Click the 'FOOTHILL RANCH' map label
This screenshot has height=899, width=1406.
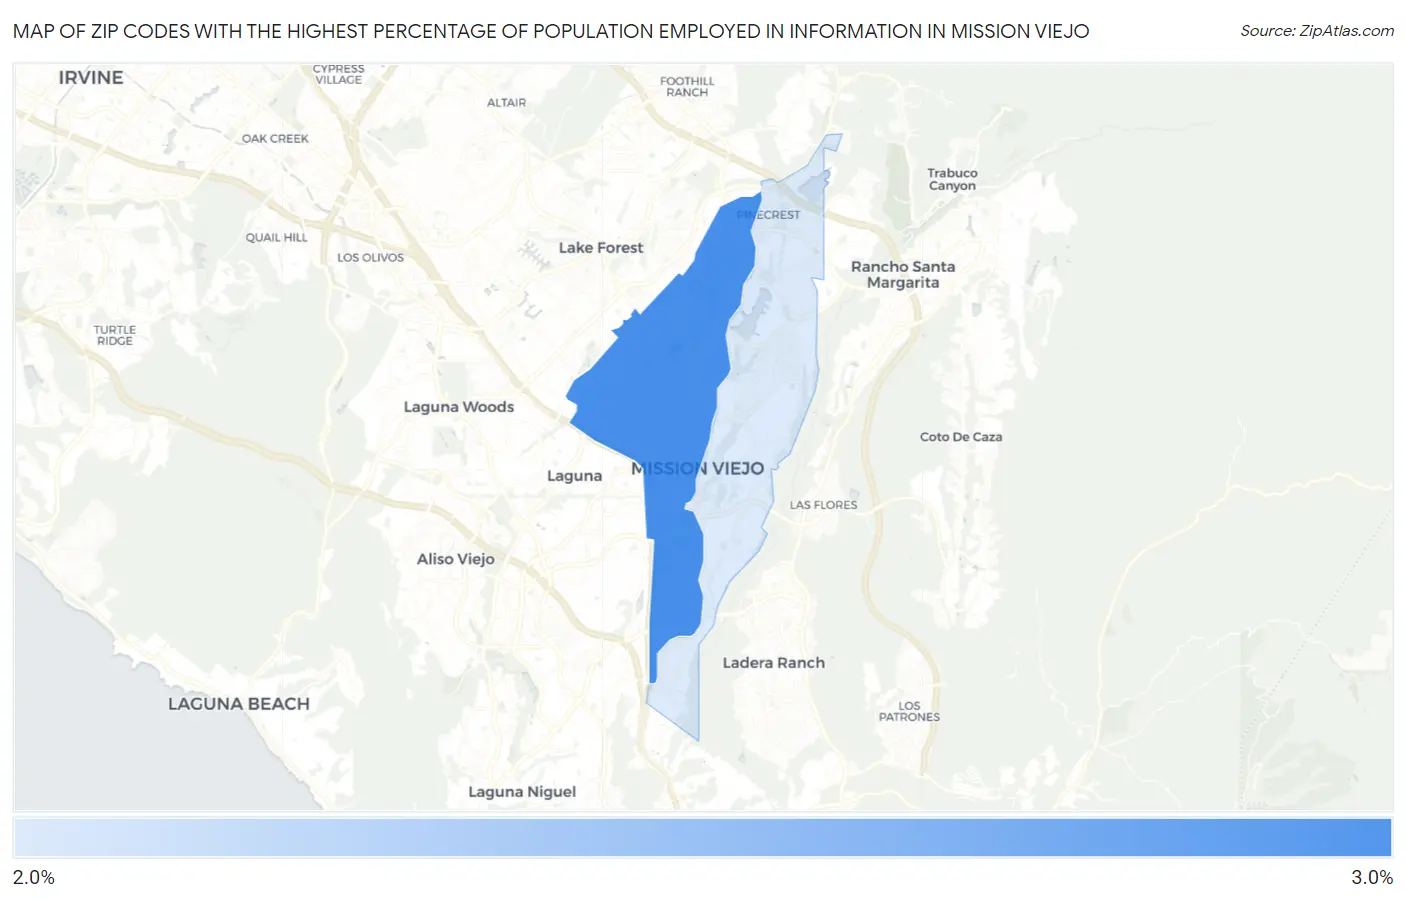[687, 86]
